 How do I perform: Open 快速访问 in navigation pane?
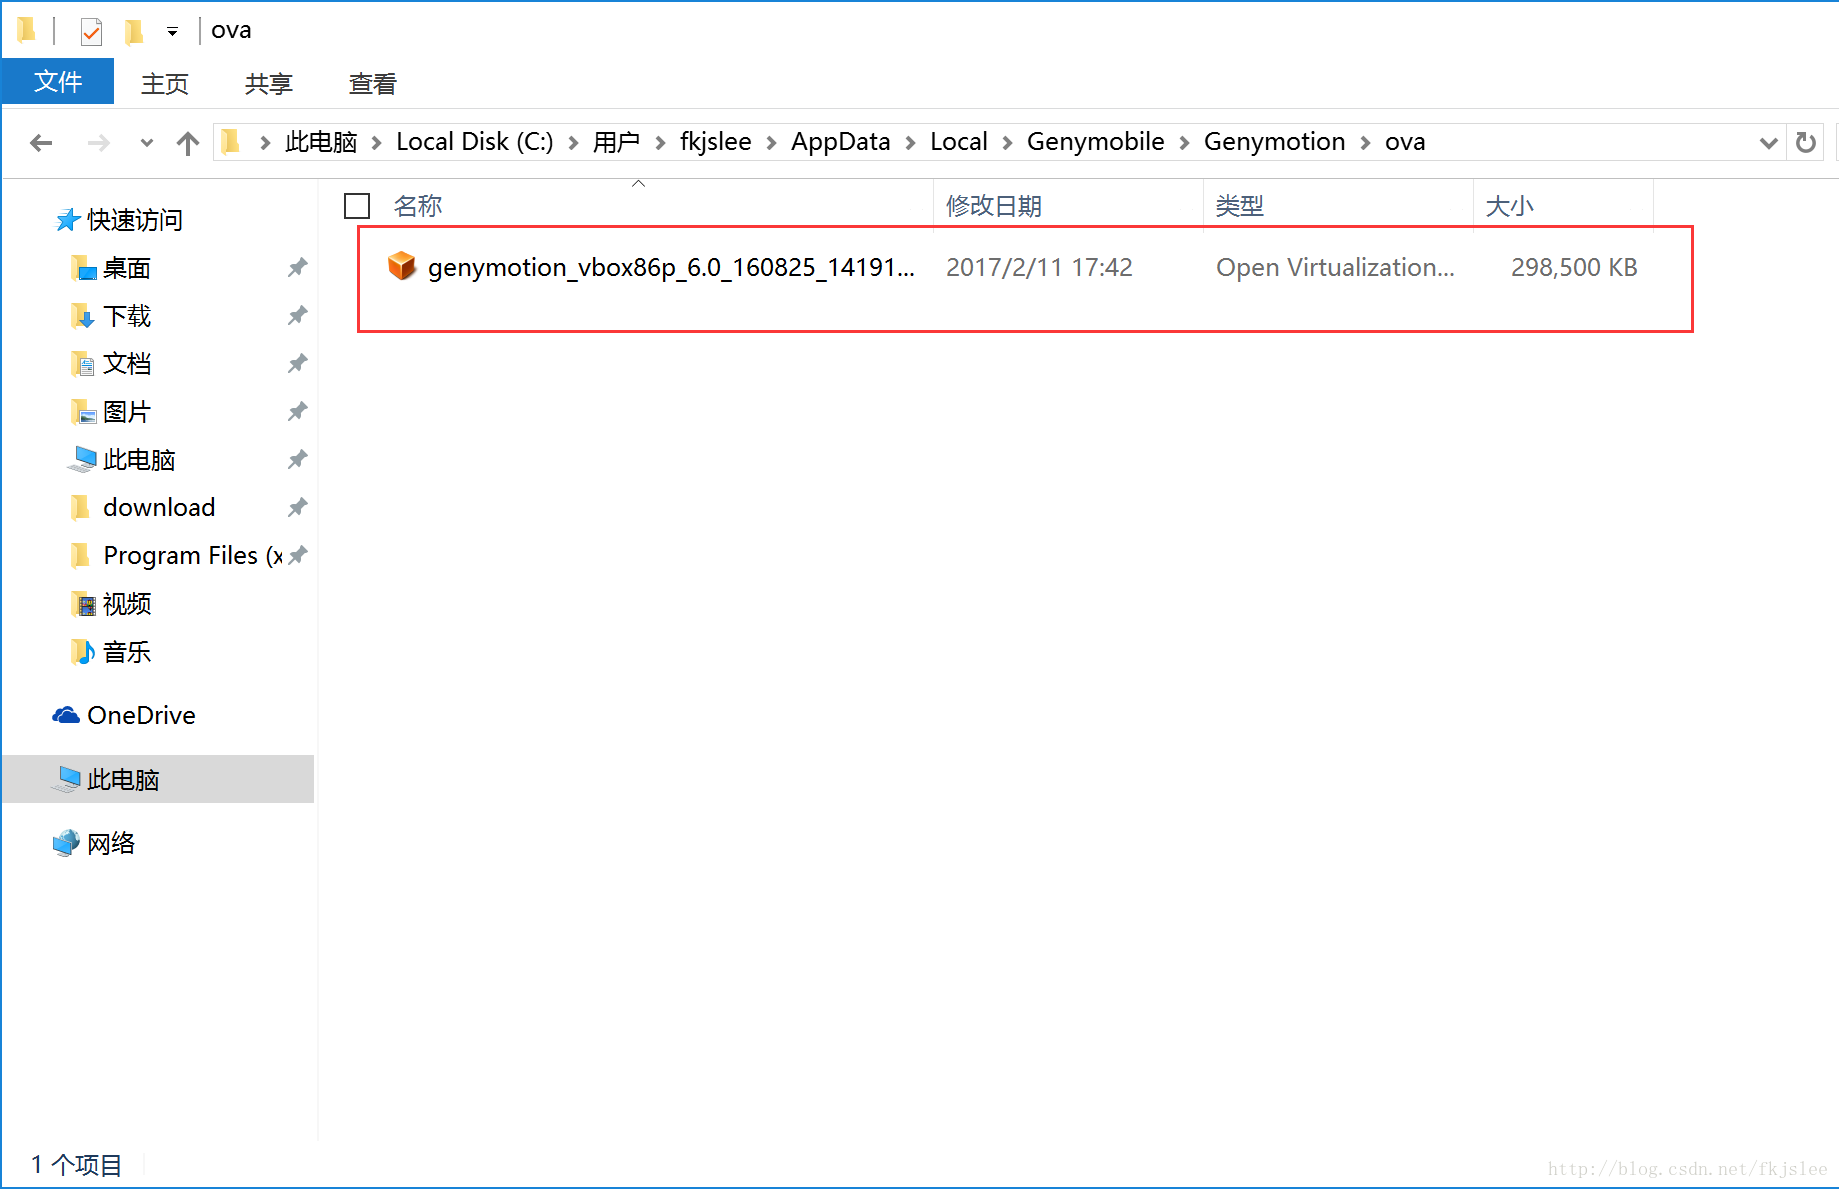point(134,220)
